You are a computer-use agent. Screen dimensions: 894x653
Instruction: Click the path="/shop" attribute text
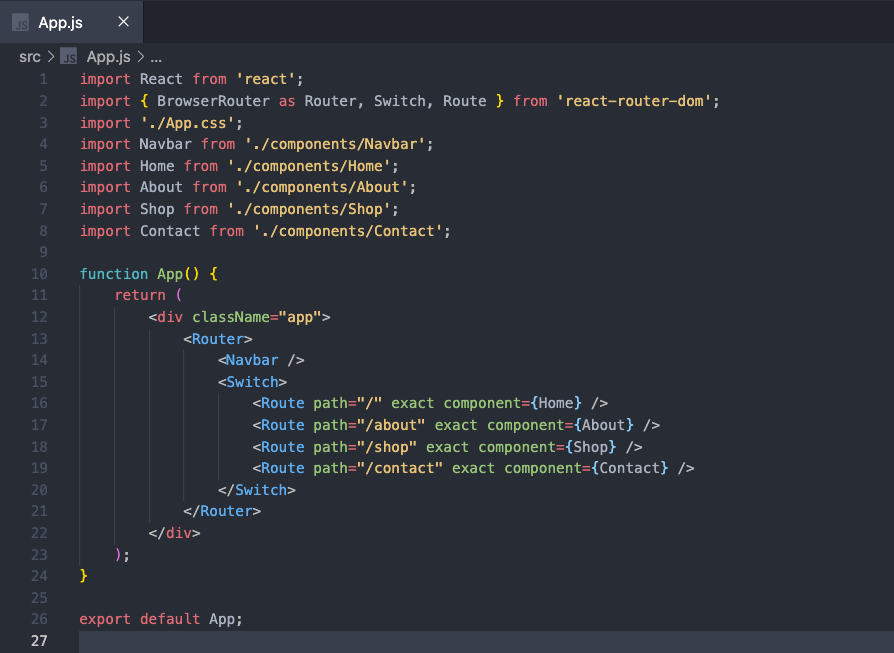coord(365,446)
